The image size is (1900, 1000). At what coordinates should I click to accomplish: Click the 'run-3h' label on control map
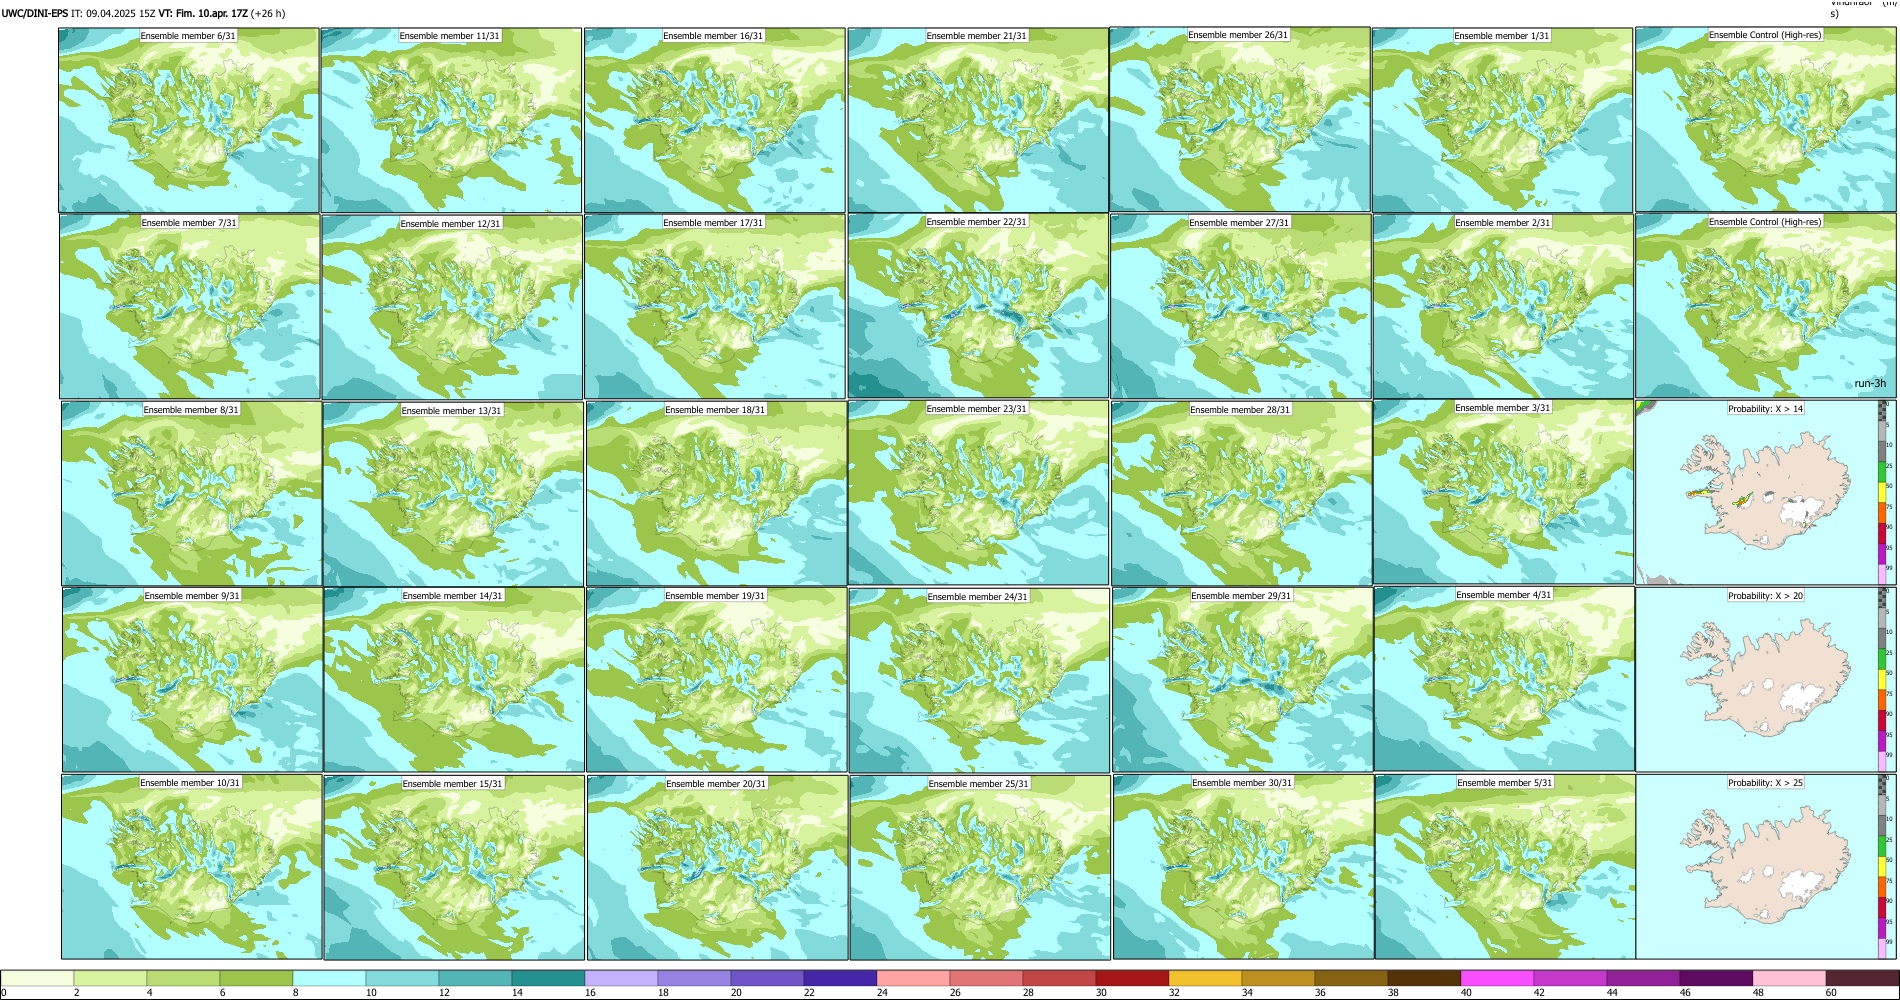click(1870, 384)
